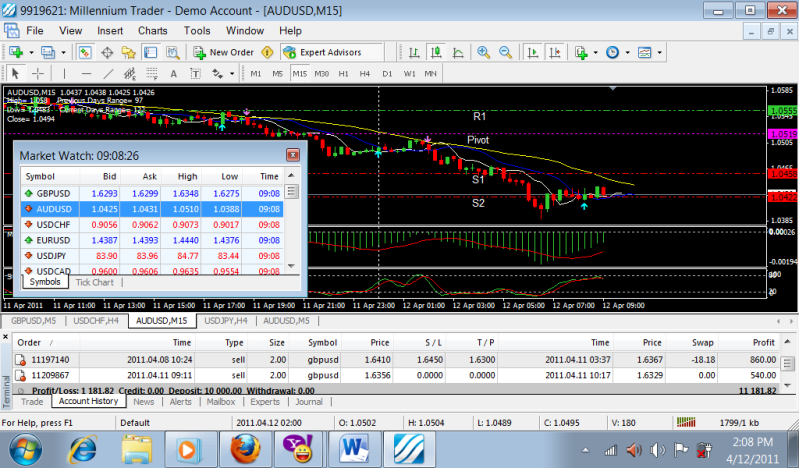Click the New Order button
The height and width of the screenshot is (468, 799).
223,52
